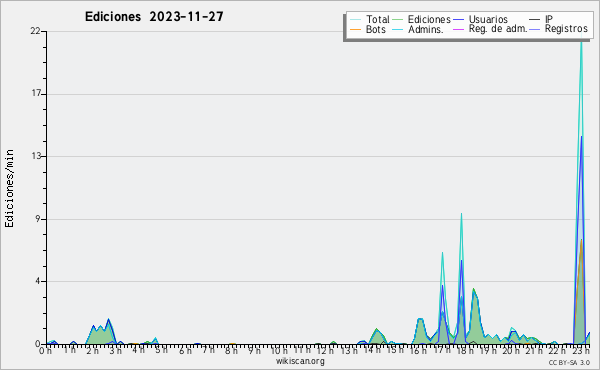600x370 pixels.
Task: Click the Usuarios blue legend line
Action: click(458, 20)
